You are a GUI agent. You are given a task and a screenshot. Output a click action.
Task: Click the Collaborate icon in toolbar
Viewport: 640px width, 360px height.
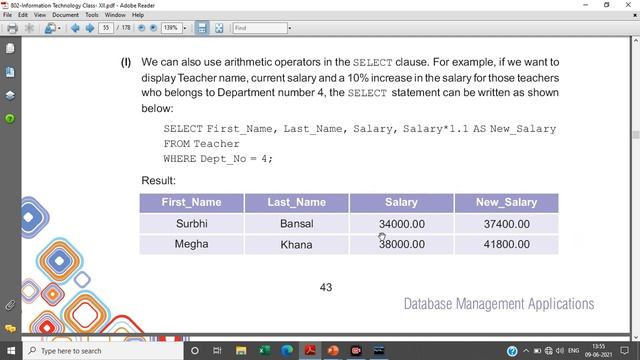click(x=50, y=28)
